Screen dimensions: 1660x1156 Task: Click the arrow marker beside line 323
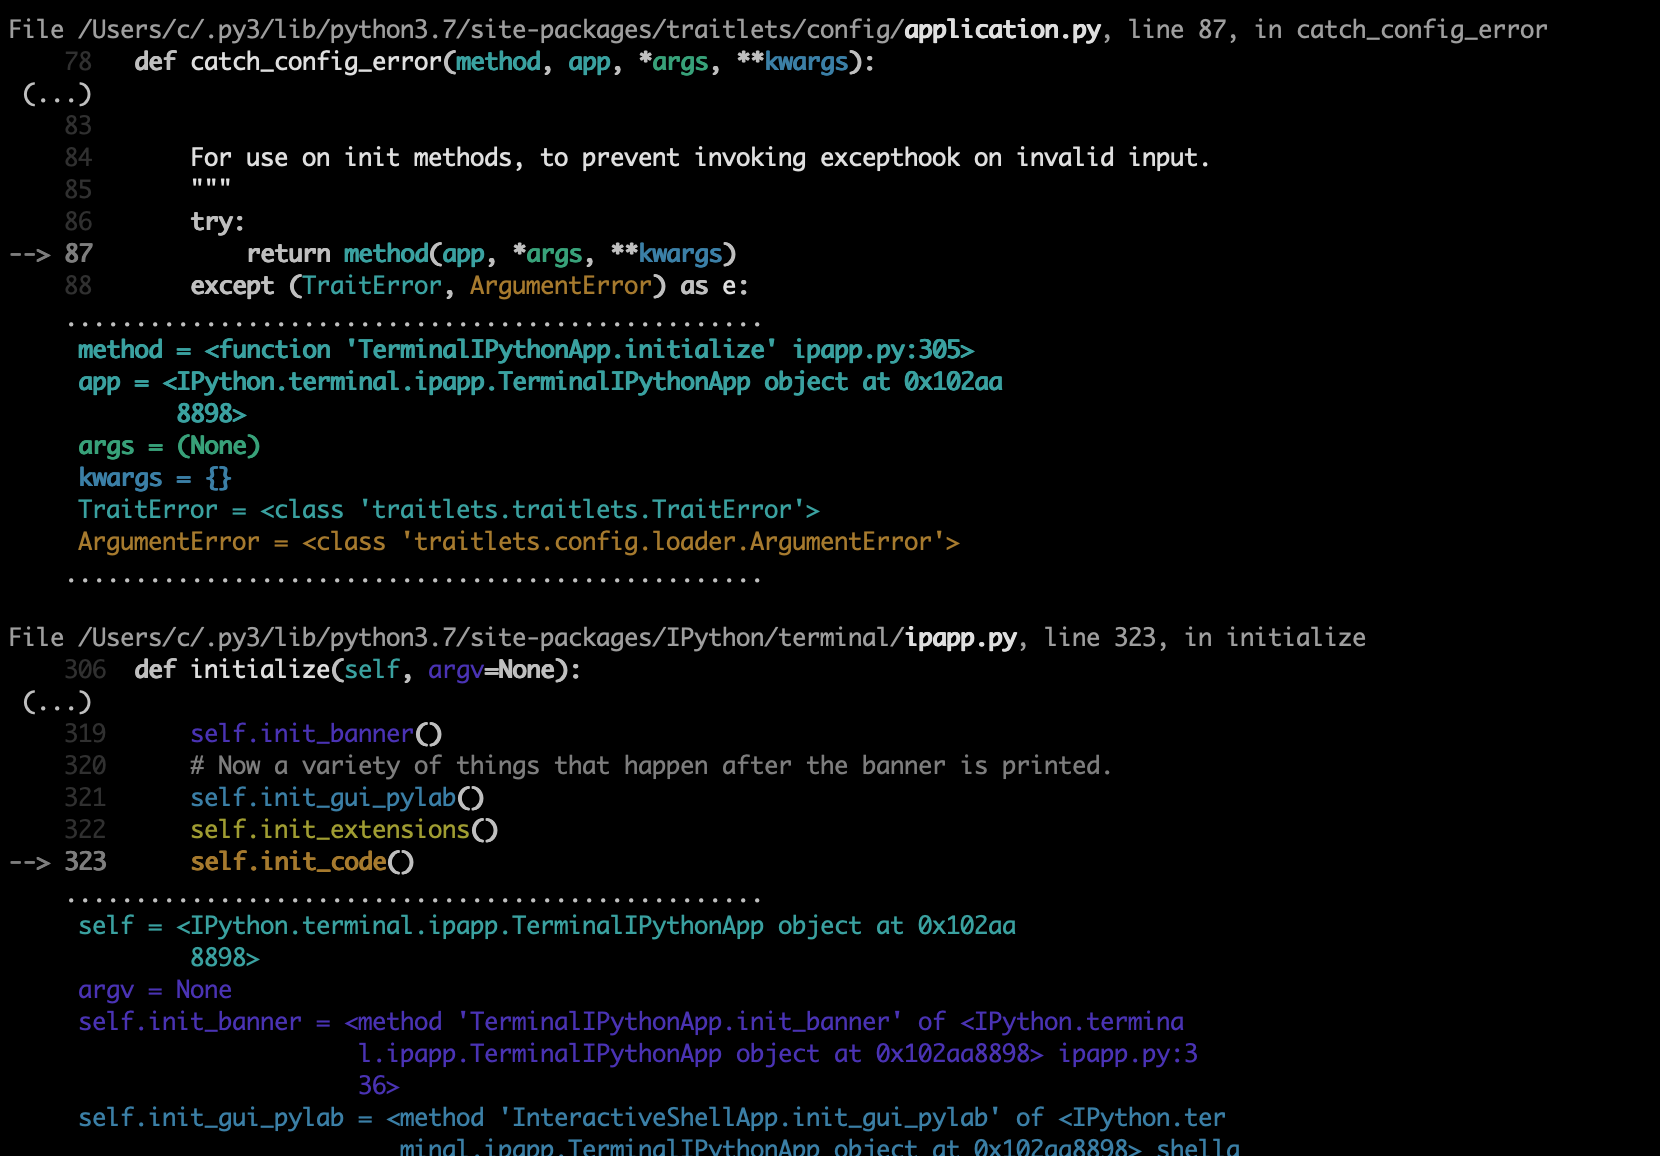[x=29, y=862]
